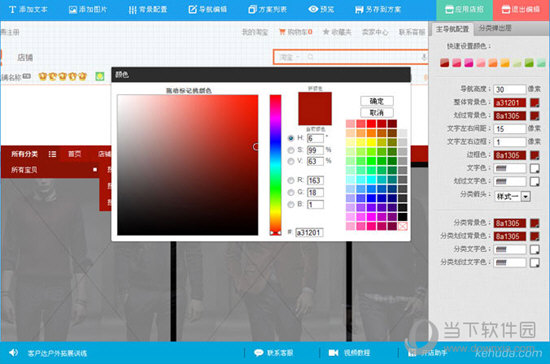Screen dimensions: 550x364
Task: Switch to the 分类弹出层 tab
Action: tap(495, 28)
